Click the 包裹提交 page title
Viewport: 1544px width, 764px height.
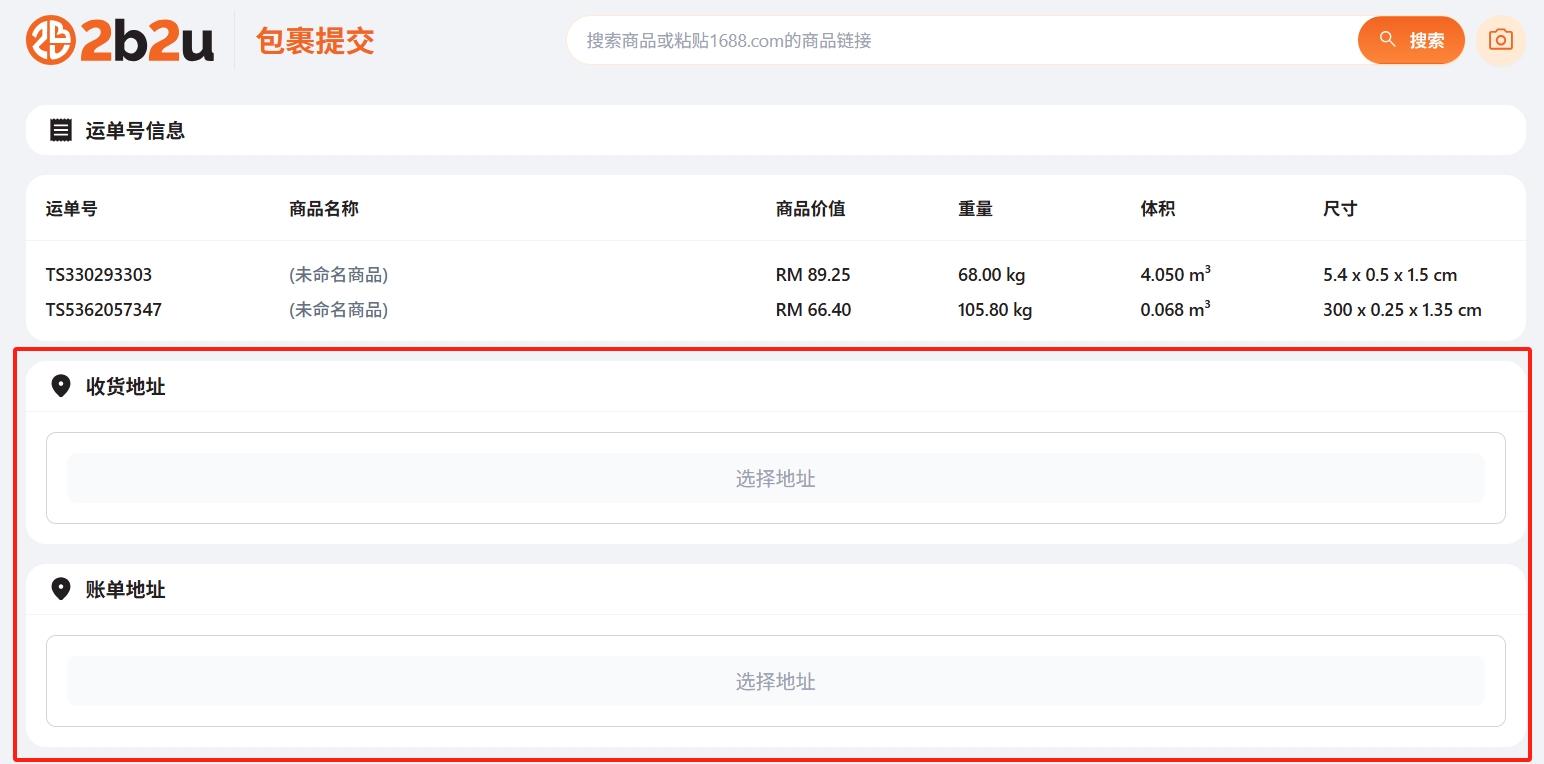(315, 41)
